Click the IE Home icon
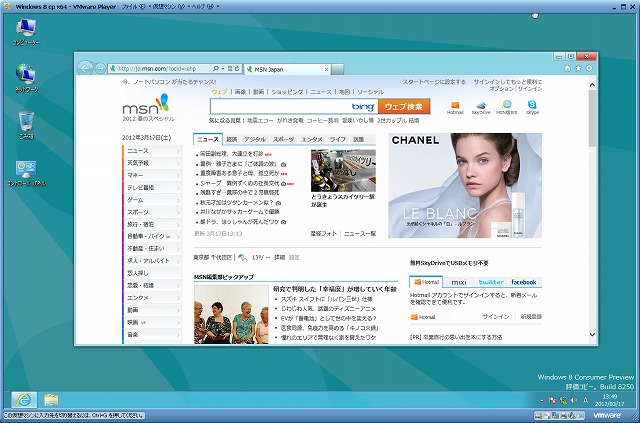Screen dimensions: 640x423 click(567, 69)
